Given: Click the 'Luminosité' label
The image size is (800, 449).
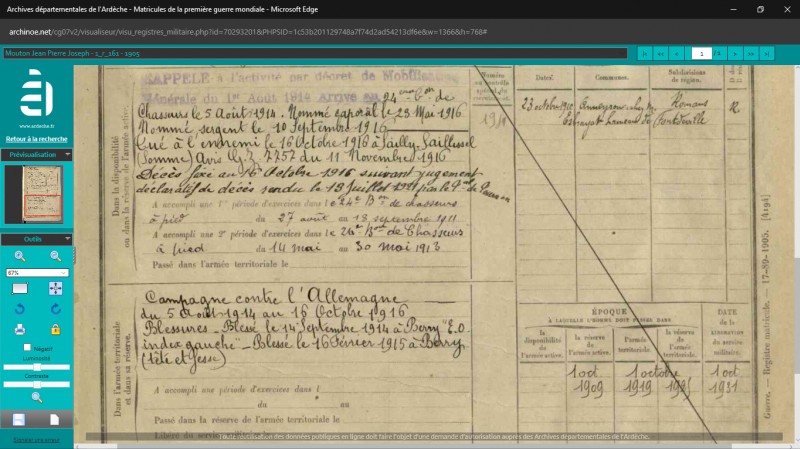Looking at the screenshot, I should pyautogui.click(x=36, y=359).
